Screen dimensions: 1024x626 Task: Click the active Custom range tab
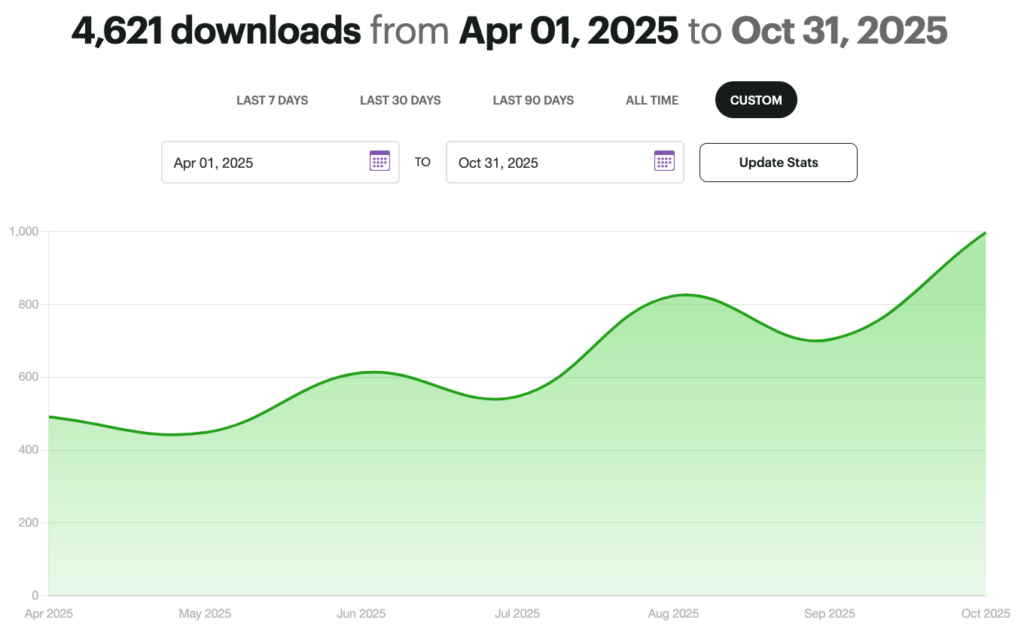coord(756,100)
